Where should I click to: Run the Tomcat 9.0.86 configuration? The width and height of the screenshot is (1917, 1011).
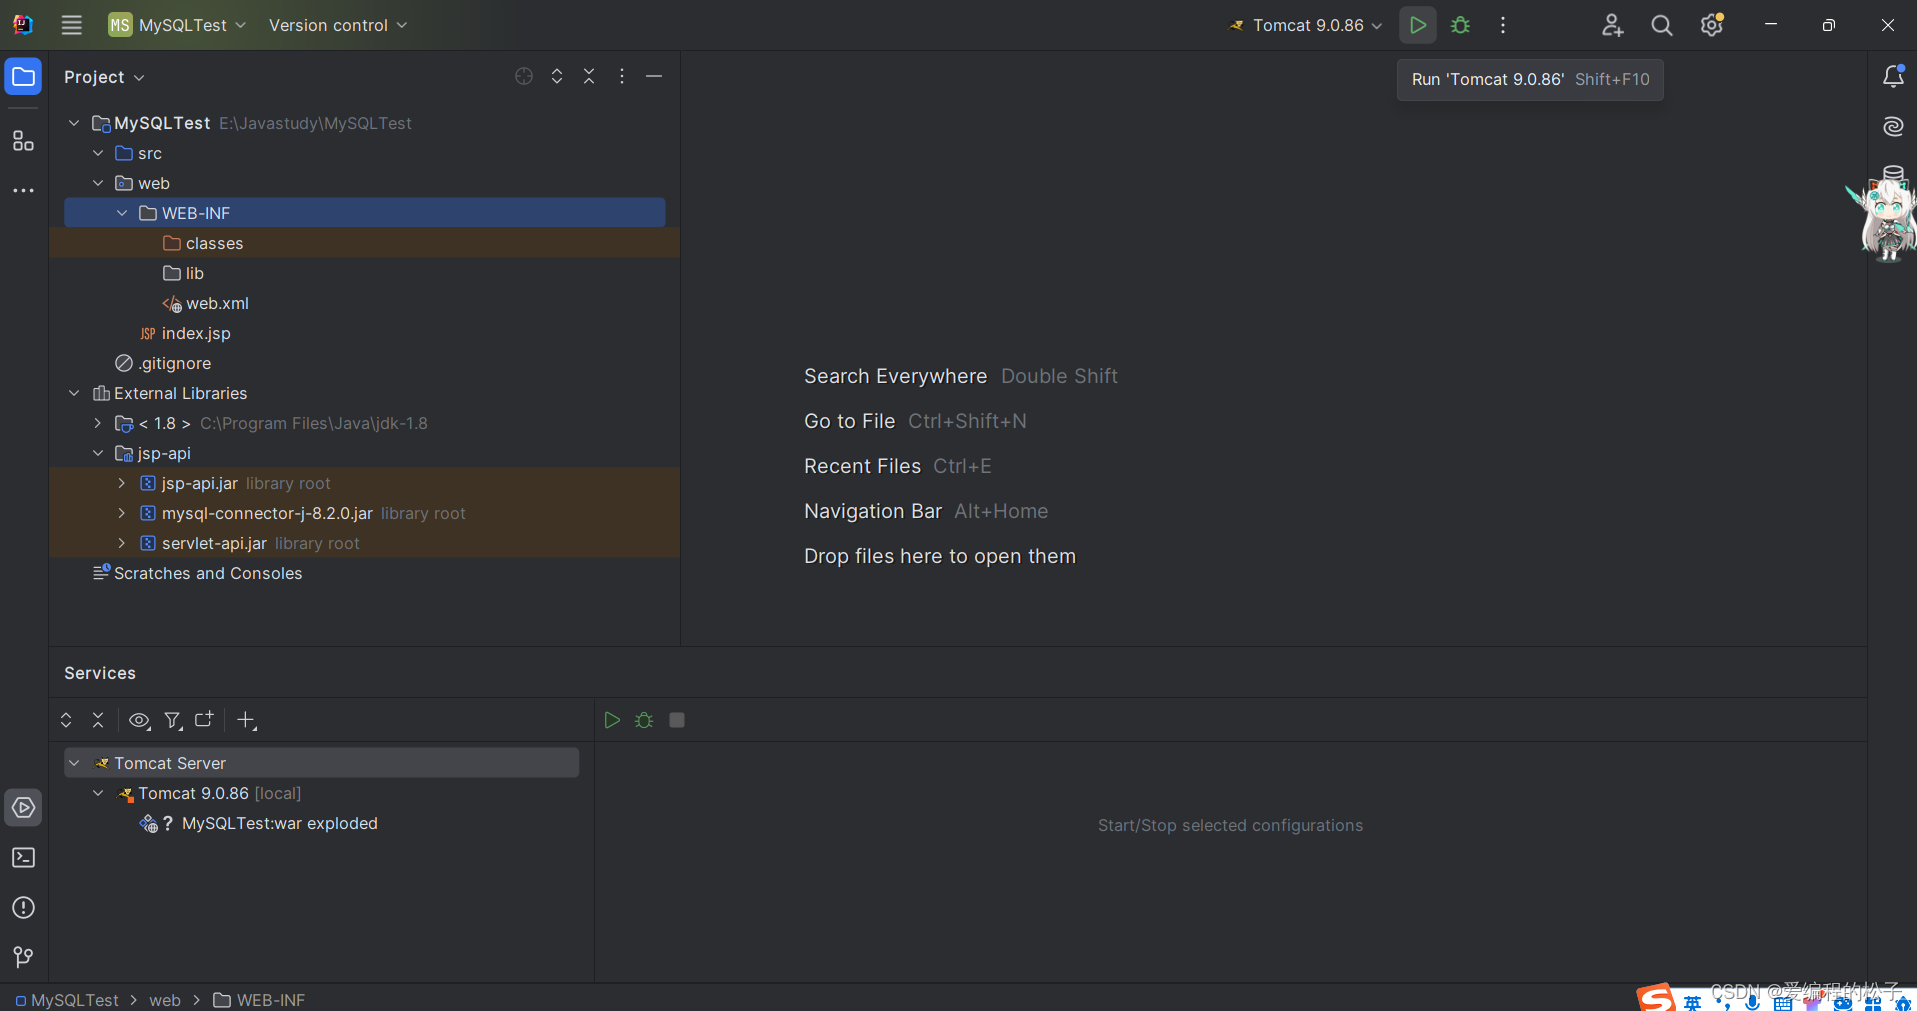pyautogui.click(x=1417, y=25)
